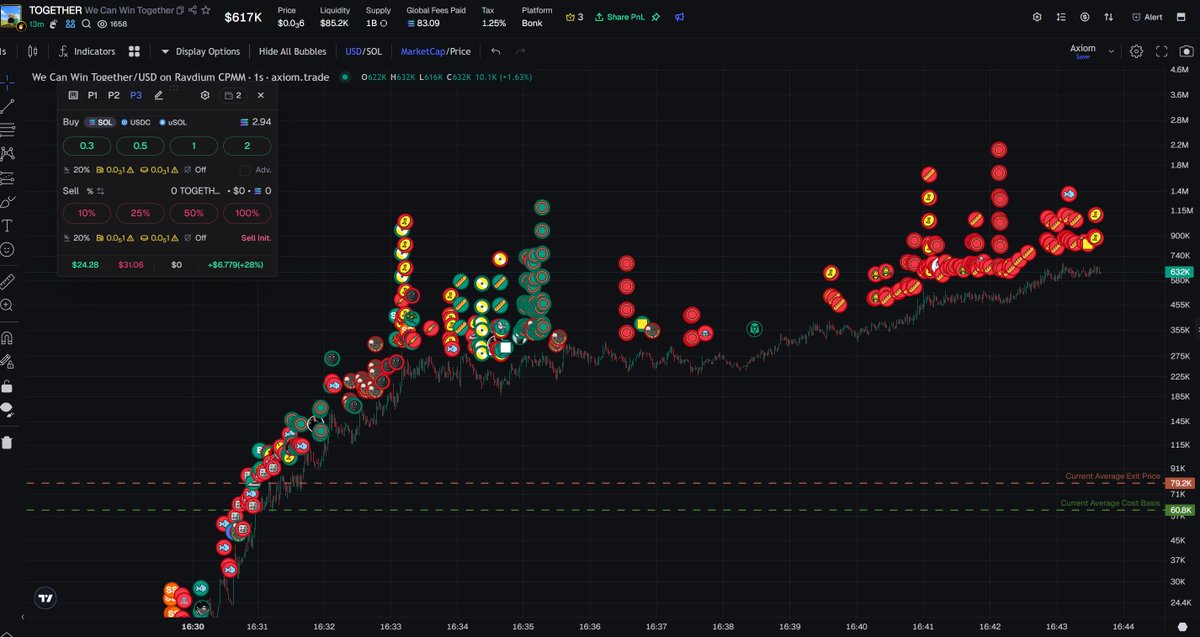
Task: Toggle stay in drawing mode
Action: [x=8, y=361]
